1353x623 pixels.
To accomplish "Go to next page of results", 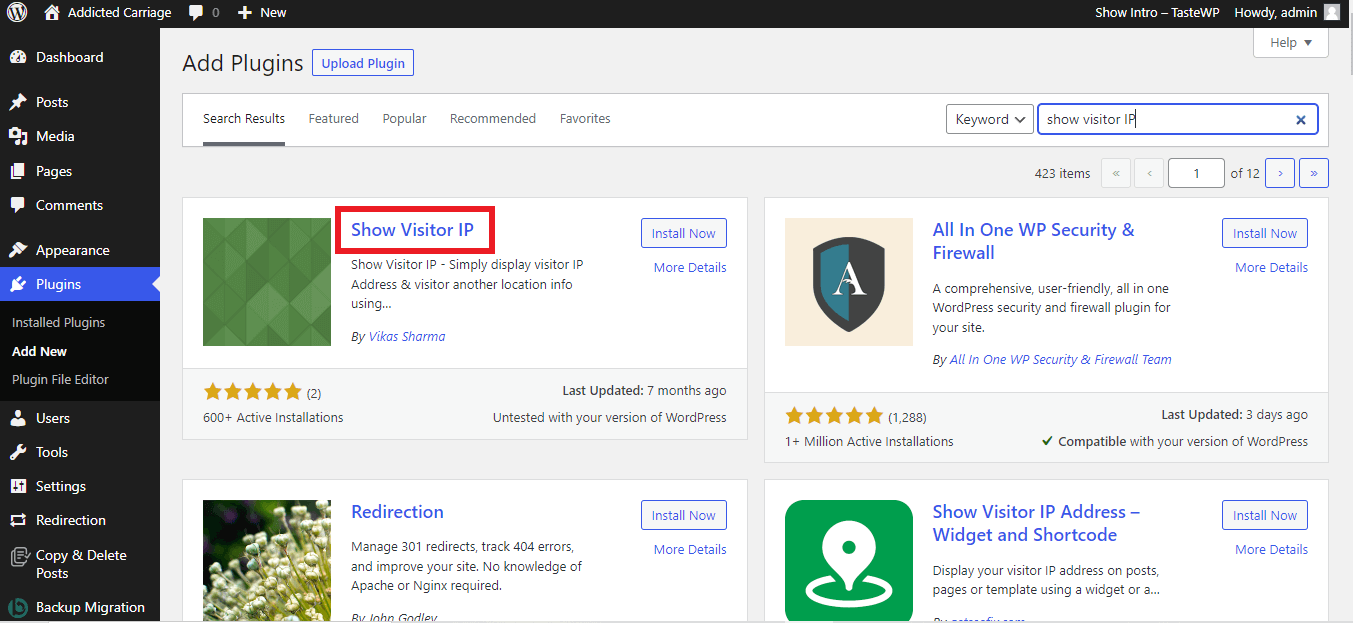I will (x=1280, y=173).
